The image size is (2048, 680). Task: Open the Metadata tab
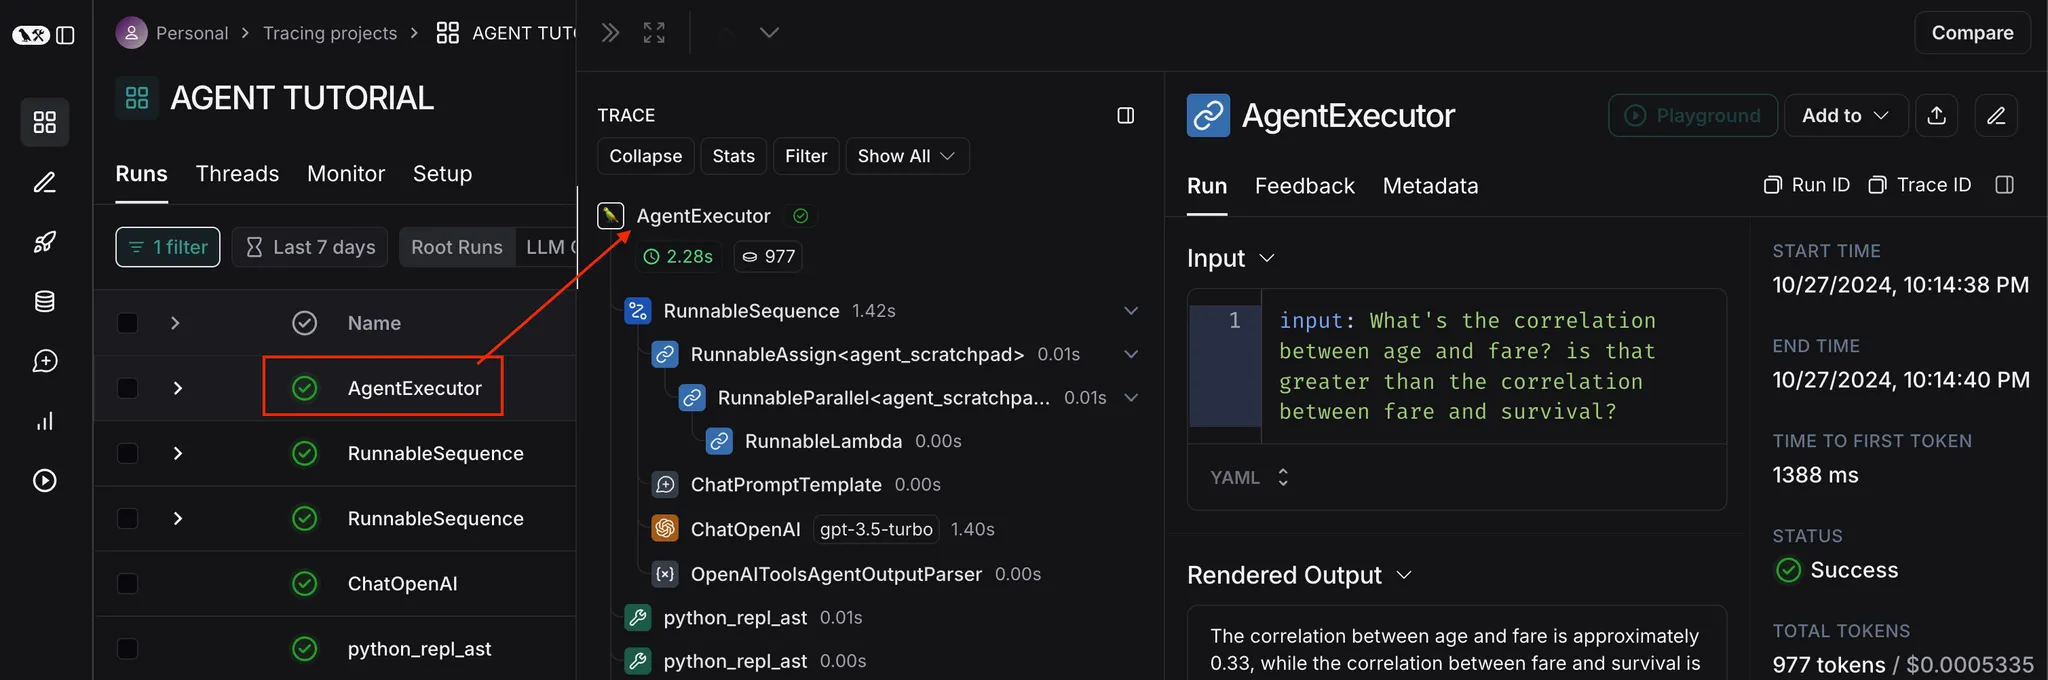coord(1430,186)
